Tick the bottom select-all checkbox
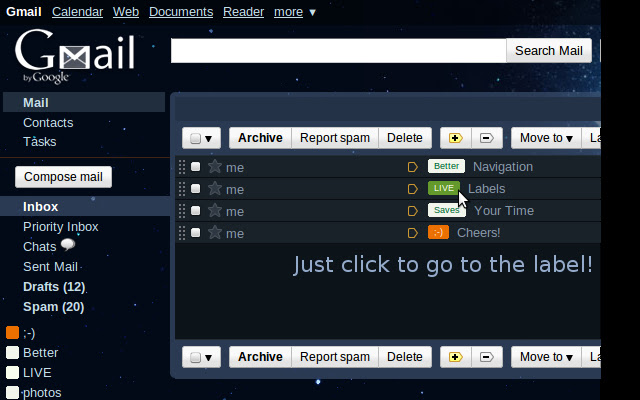 point(195,358)
